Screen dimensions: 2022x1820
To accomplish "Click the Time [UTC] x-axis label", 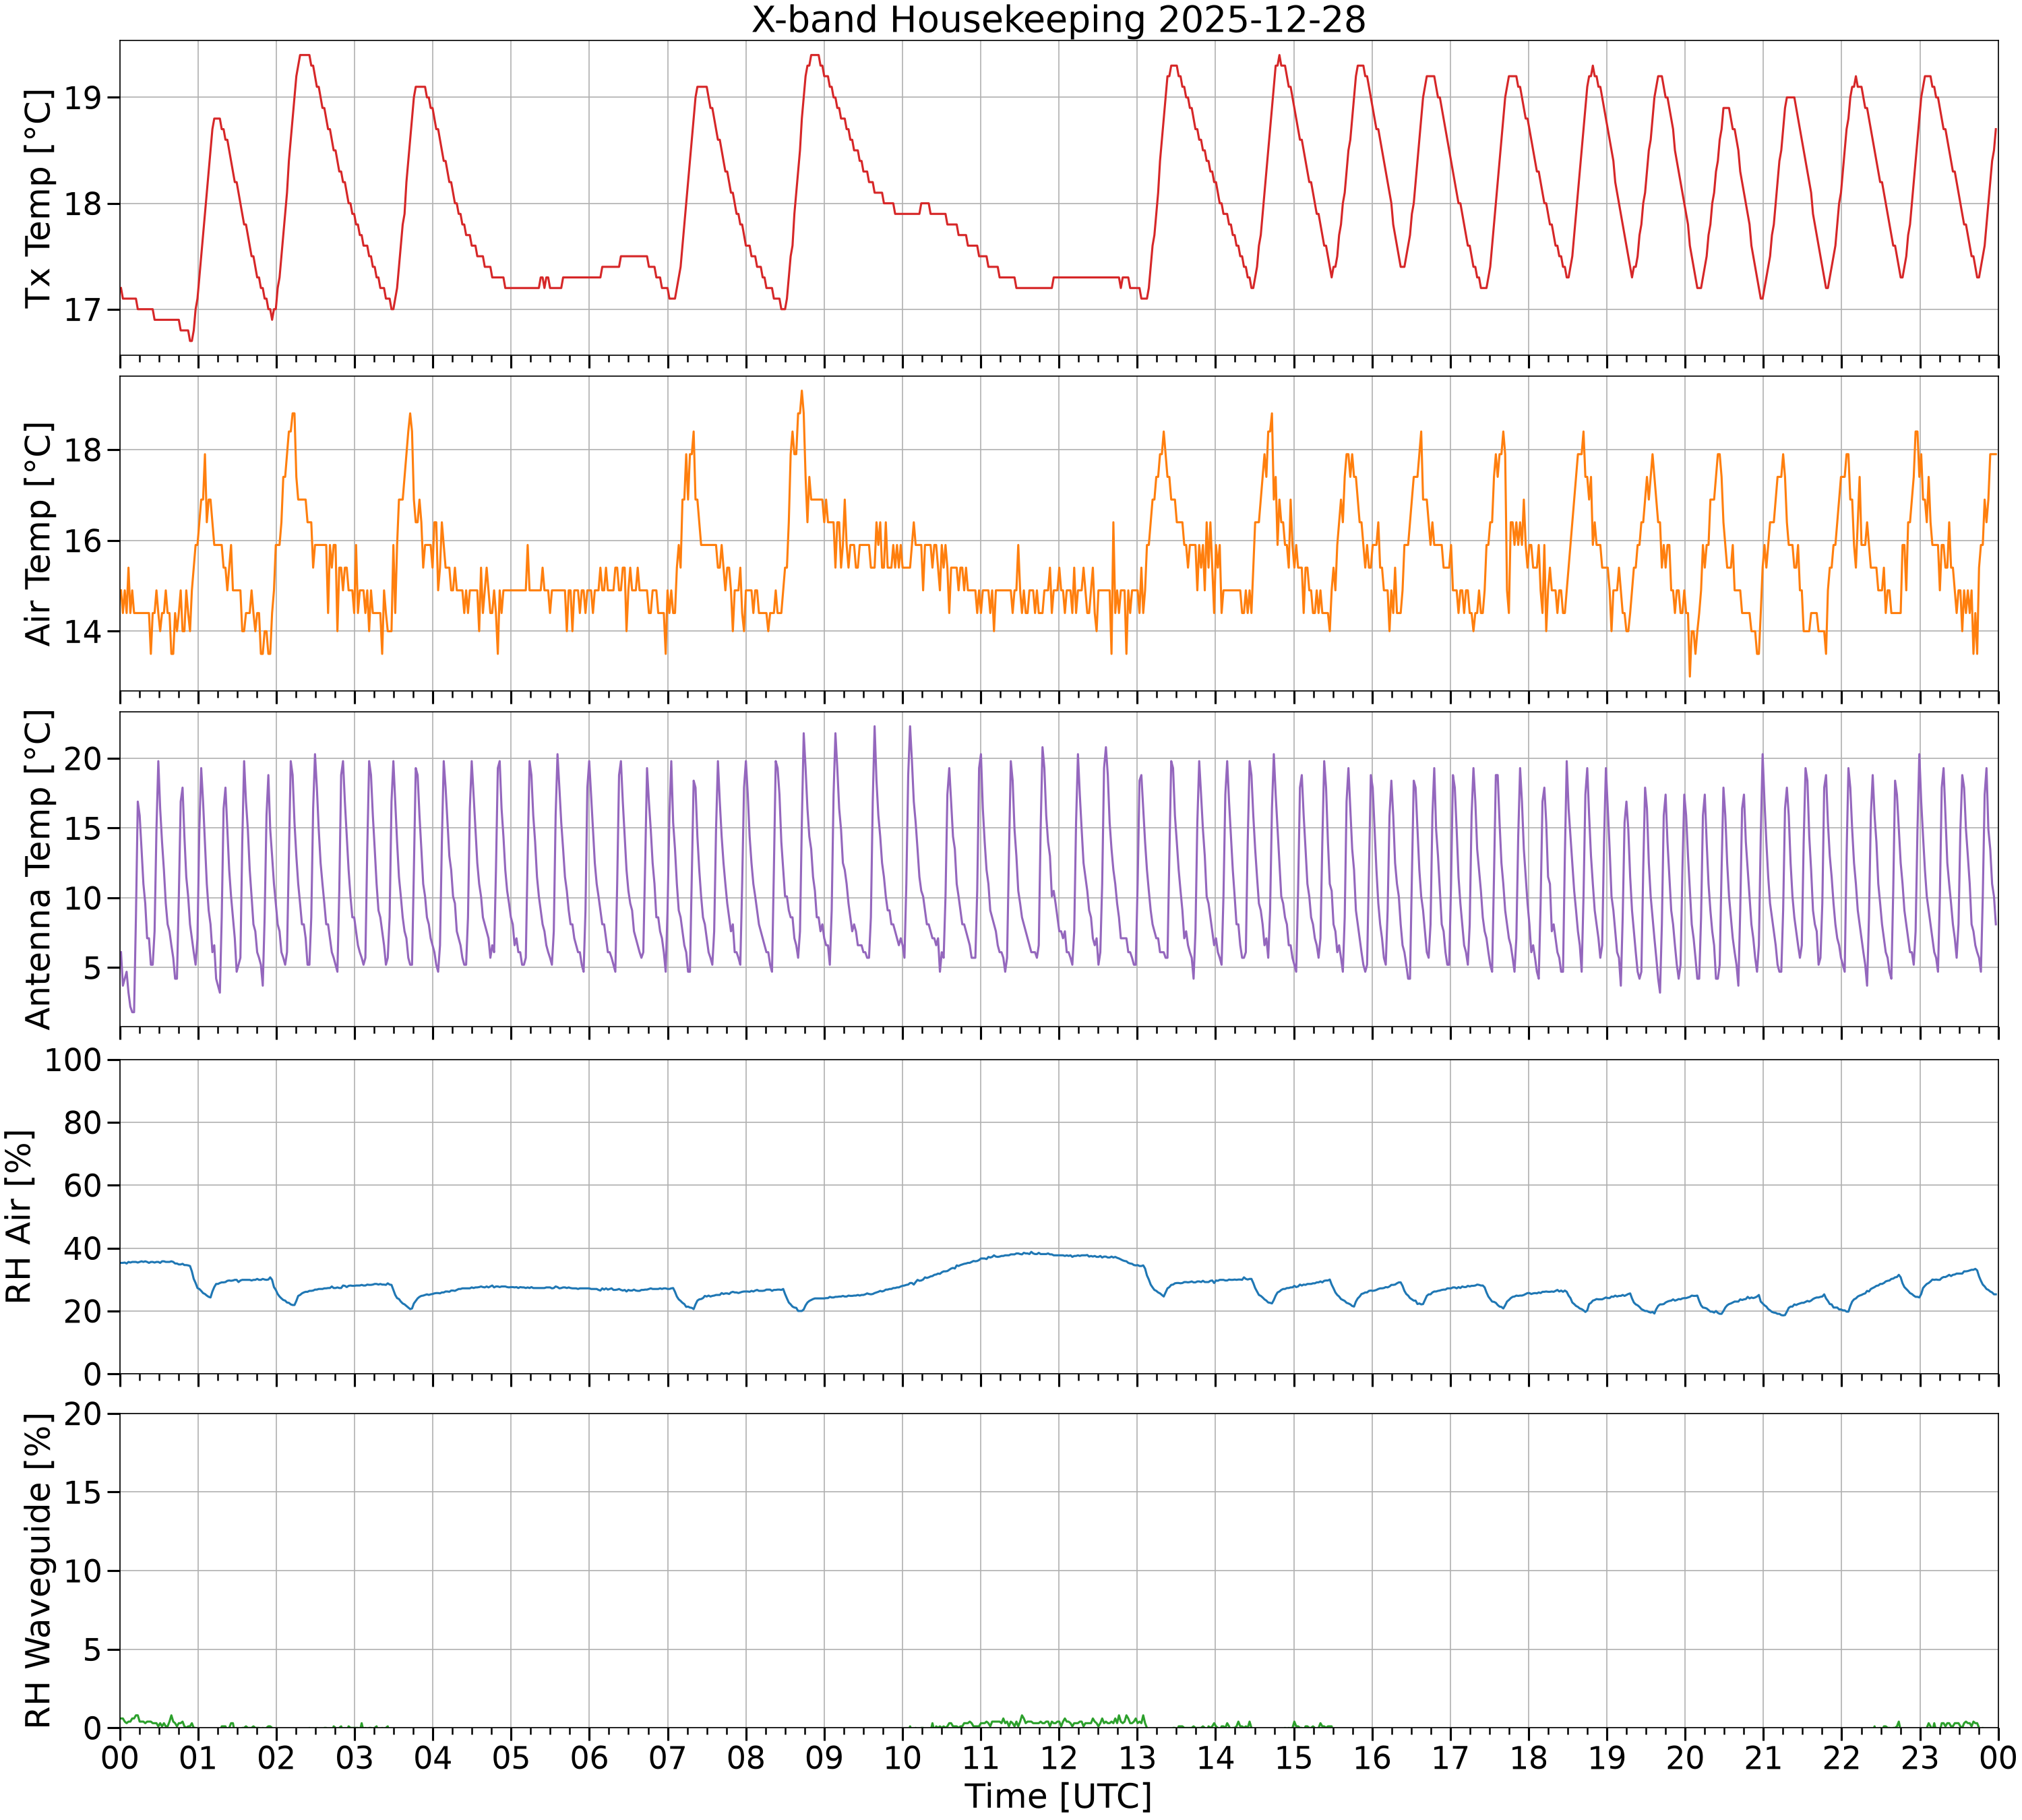I will [1059, 1796].
